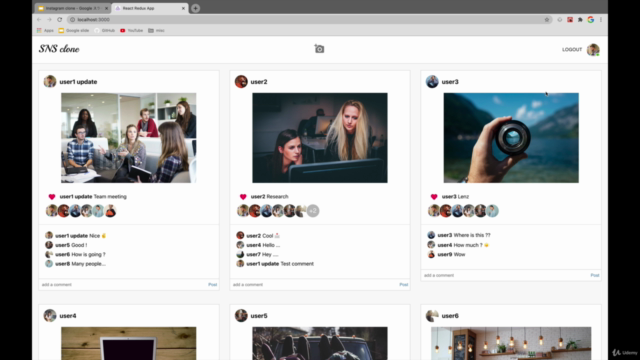Focus add a comment field under user3 post
Image resolution: width=640 pixels, height=360 pixels.
[x=504, y=275]
